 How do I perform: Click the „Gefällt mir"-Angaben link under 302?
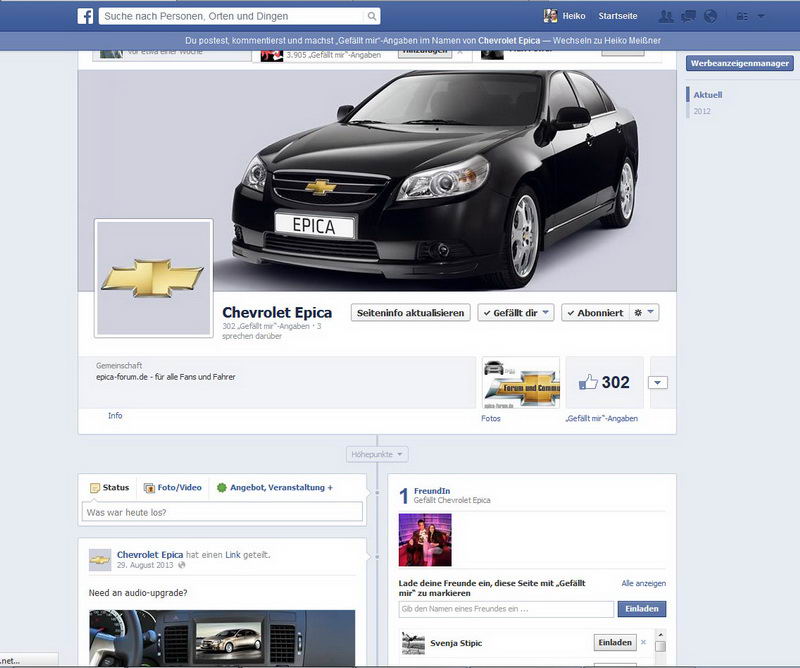(x=602, y=418)
